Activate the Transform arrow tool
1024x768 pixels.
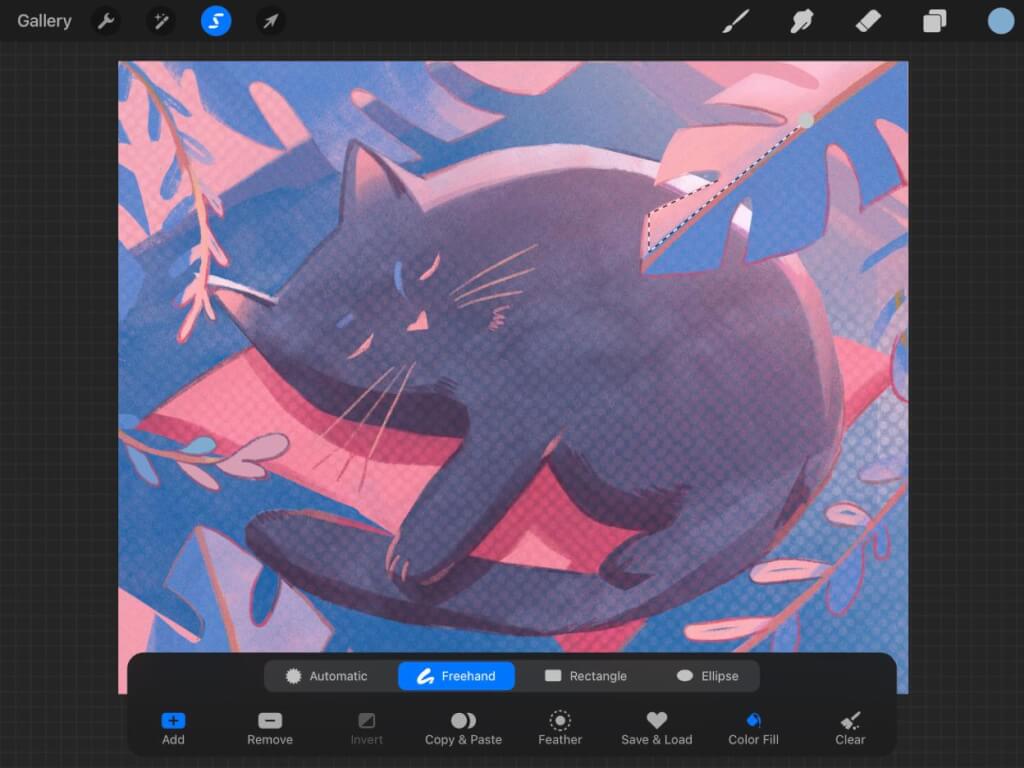[x=270, y=21]
